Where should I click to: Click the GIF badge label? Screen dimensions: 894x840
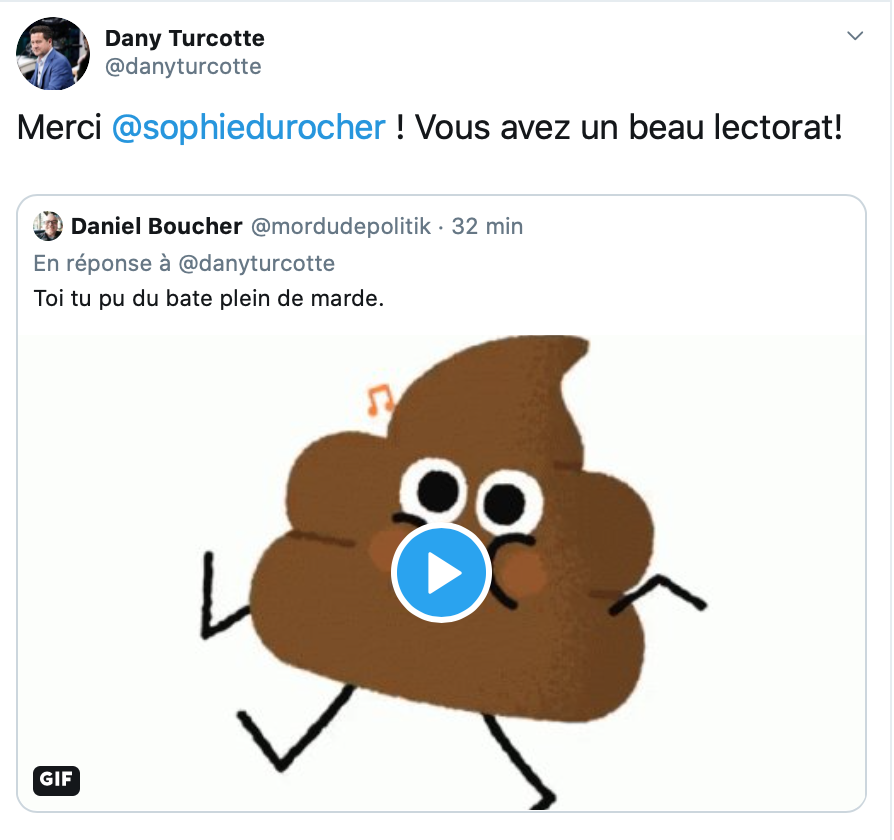(56, 780)
